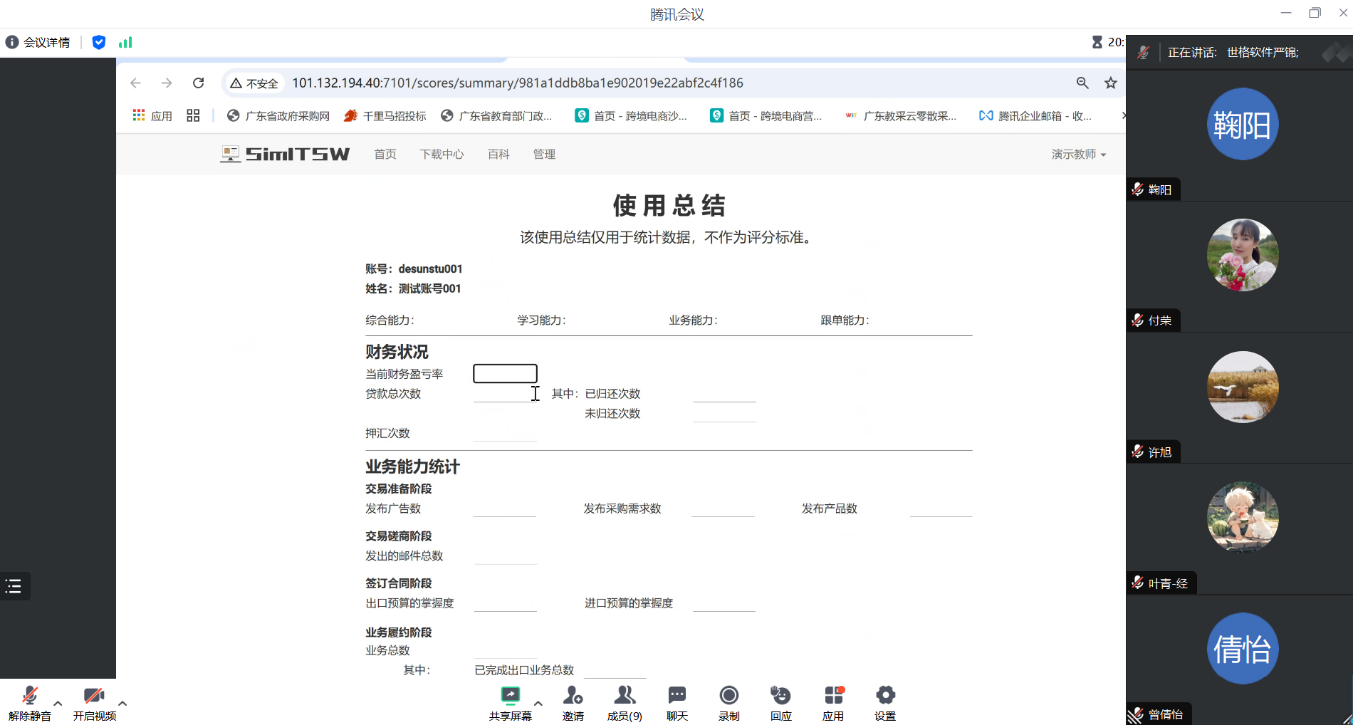Expand the audio options arrow beside 解除静音
Image resolution: width=1353 pixels, height=725 pixels.
click(58, 703)
